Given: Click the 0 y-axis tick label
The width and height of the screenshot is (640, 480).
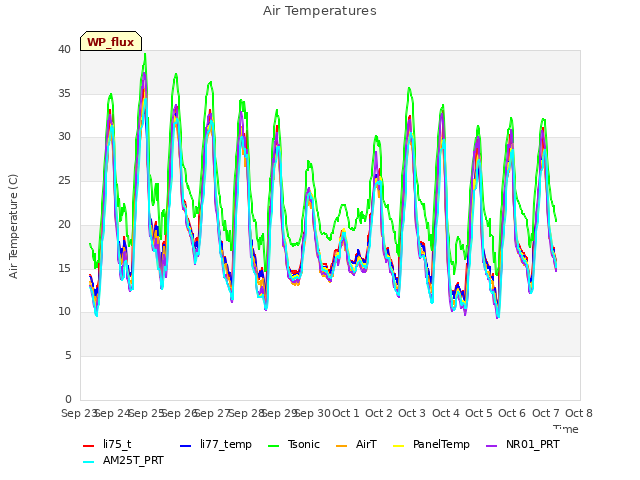Looking at the screenshot, I should [68, 399].
